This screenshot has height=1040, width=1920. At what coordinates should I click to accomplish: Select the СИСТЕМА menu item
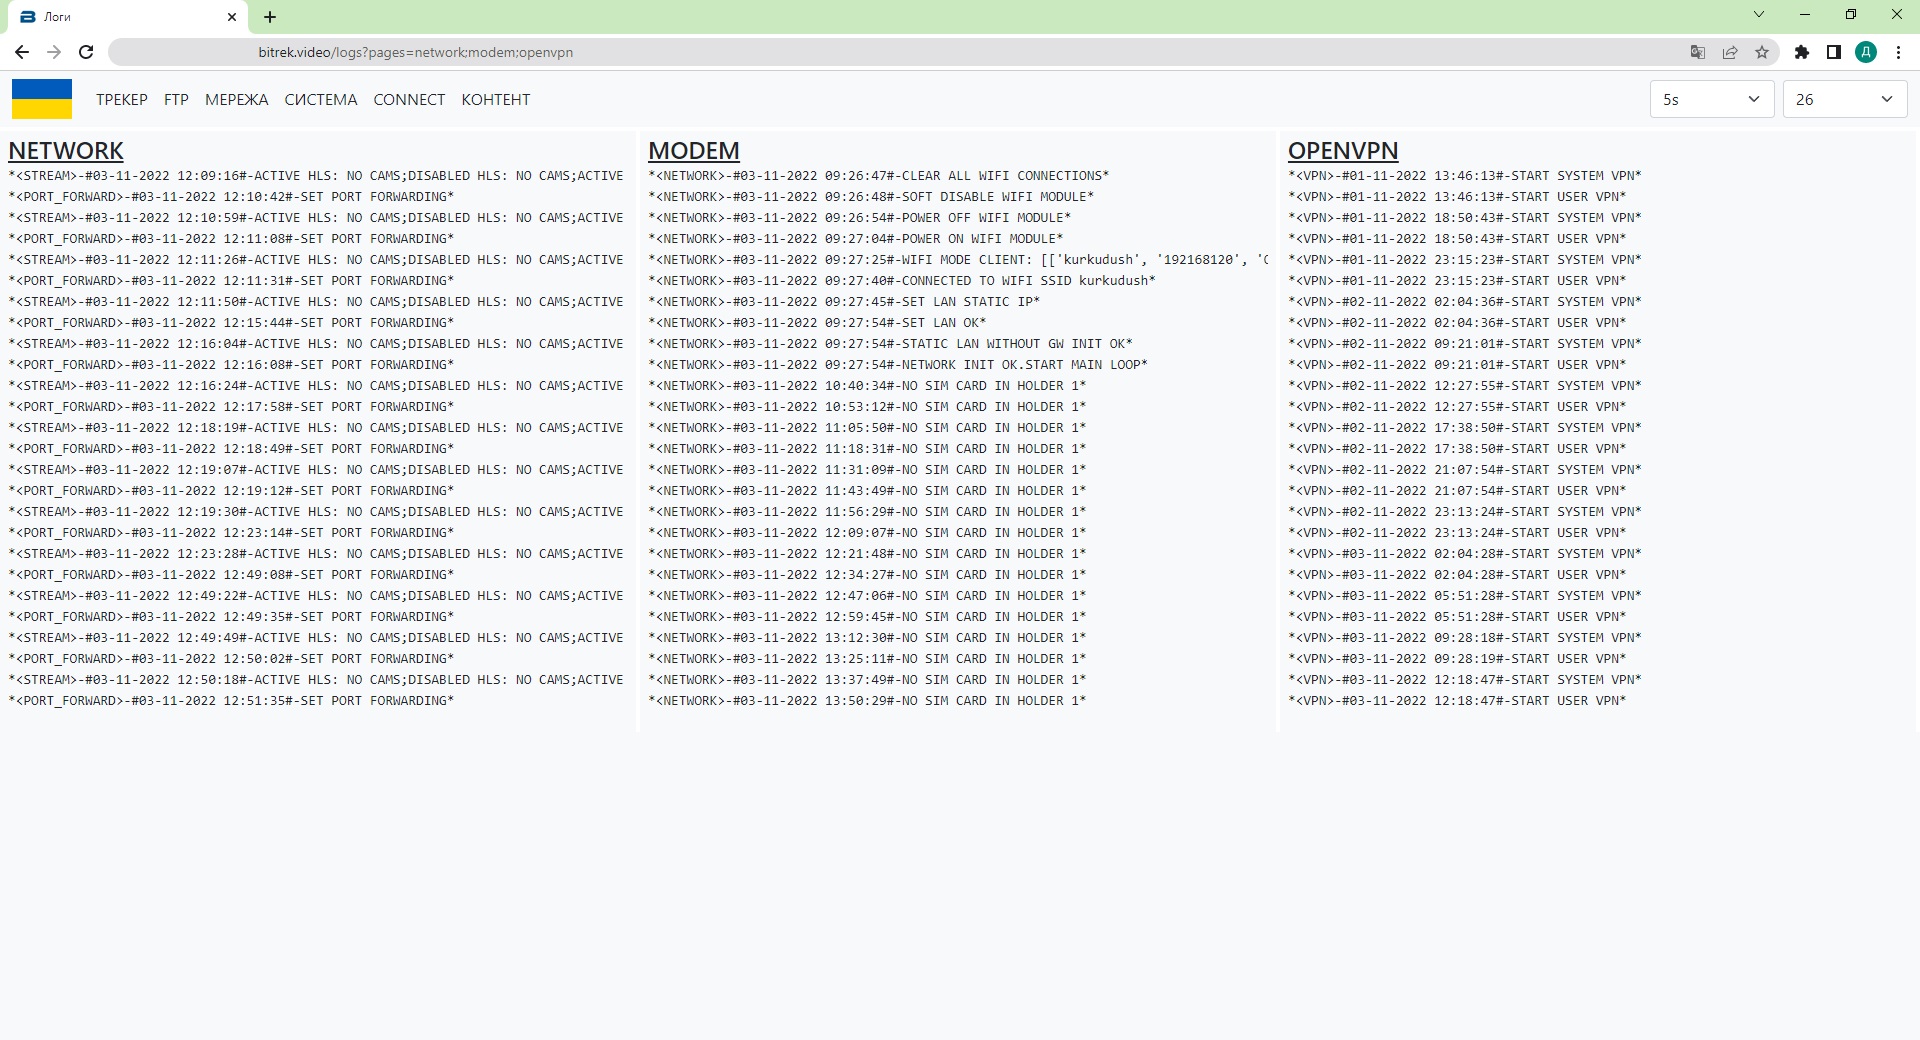tap(320, 99)
